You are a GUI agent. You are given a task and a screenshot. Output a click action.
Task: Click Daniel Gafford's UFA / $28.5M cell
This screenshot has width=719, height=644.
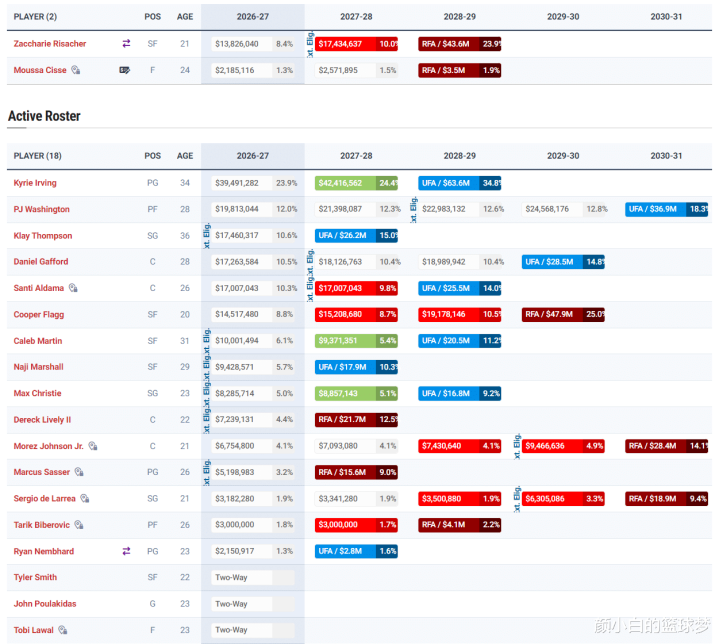pyautogui.click(x=563, y=262)
